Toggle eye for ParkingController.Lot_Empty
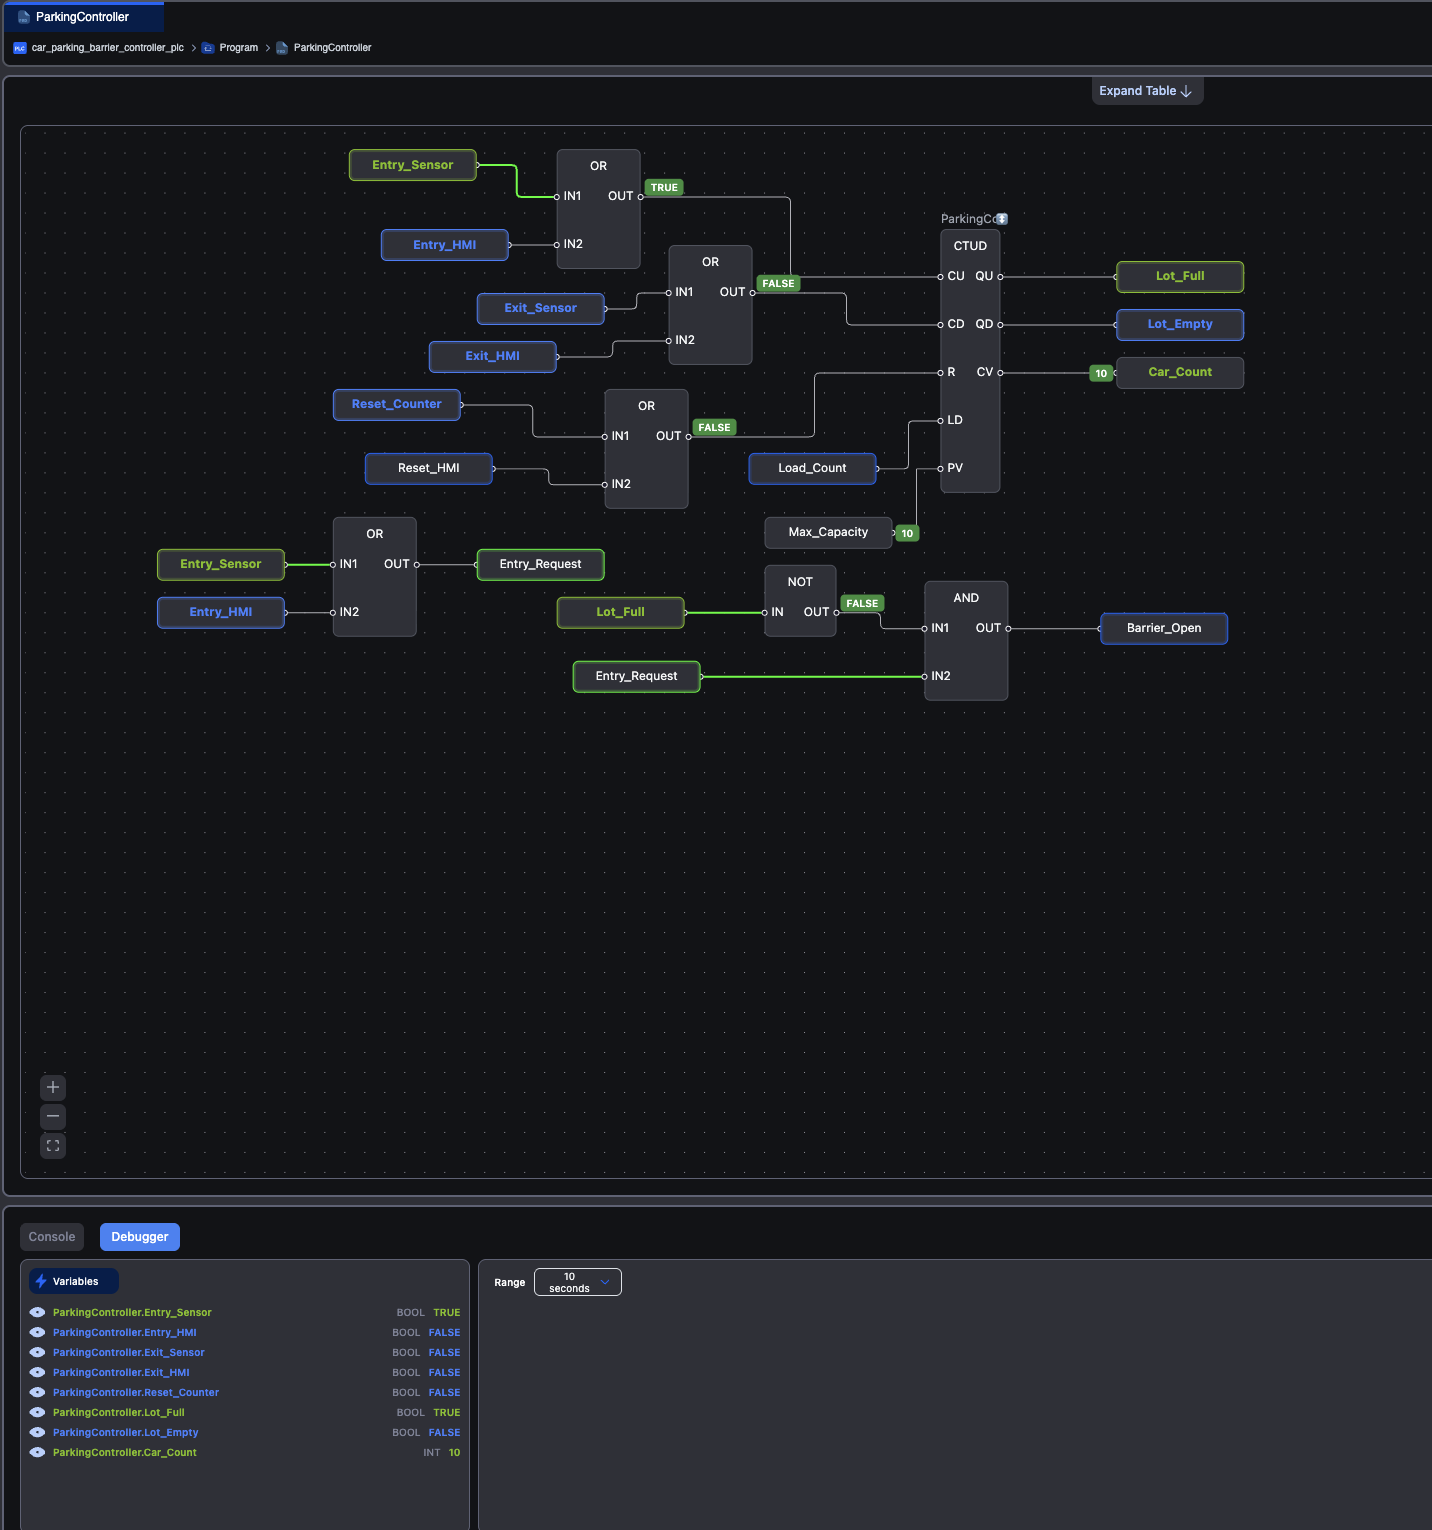 click(x=37, y=1432)
